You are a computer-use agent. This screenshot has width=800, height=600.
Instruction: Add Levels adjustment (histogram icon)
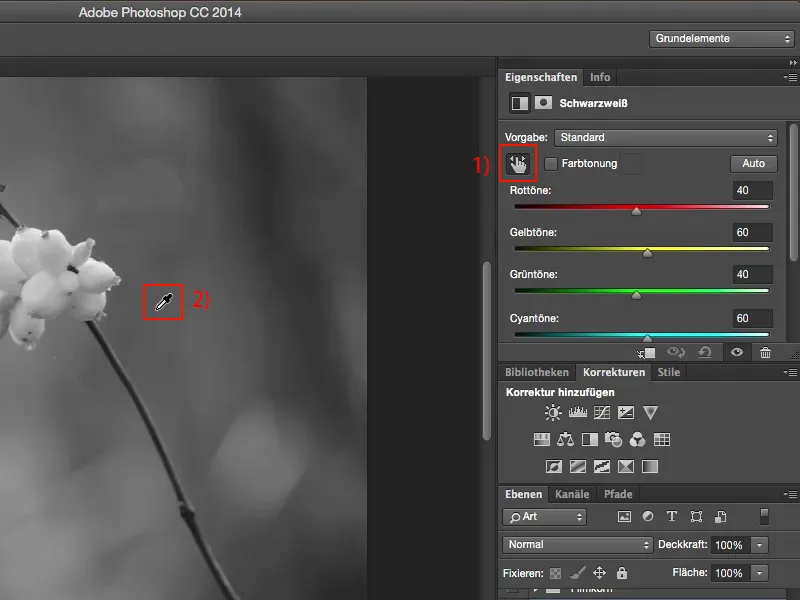pos(578,412)
